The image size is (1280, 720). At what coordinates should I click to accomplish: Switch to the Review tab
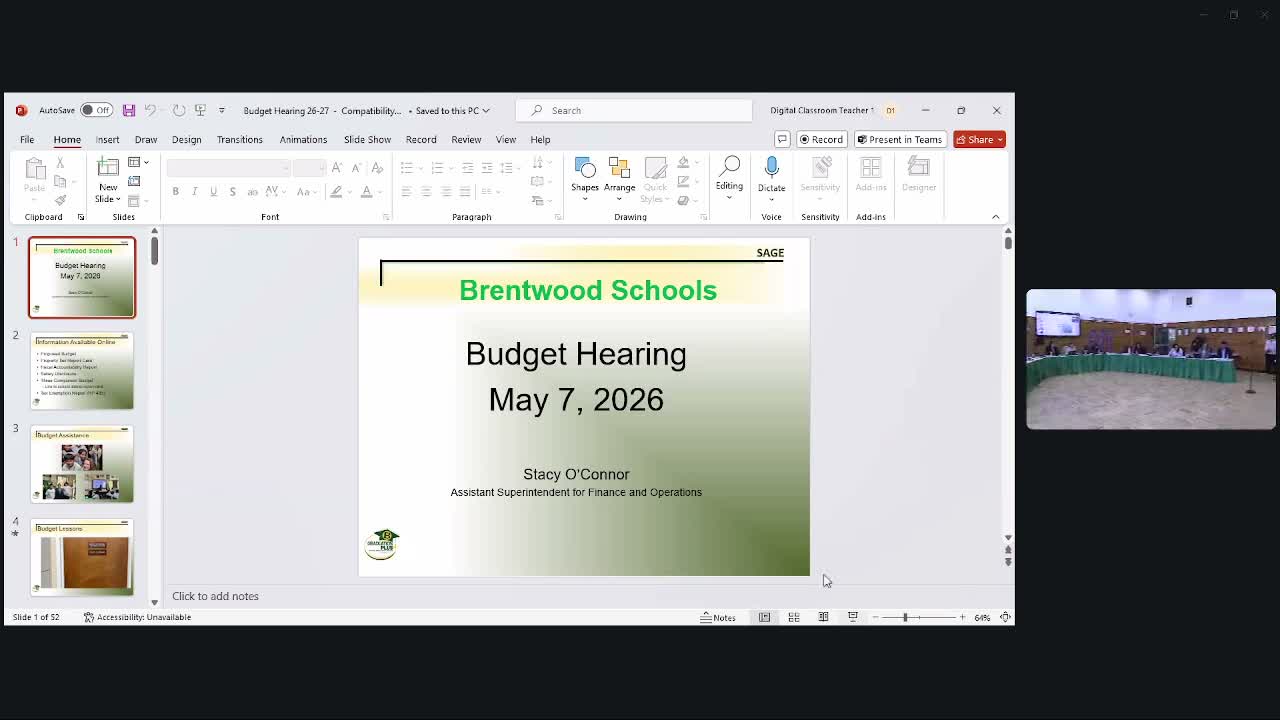click(466, 139)
